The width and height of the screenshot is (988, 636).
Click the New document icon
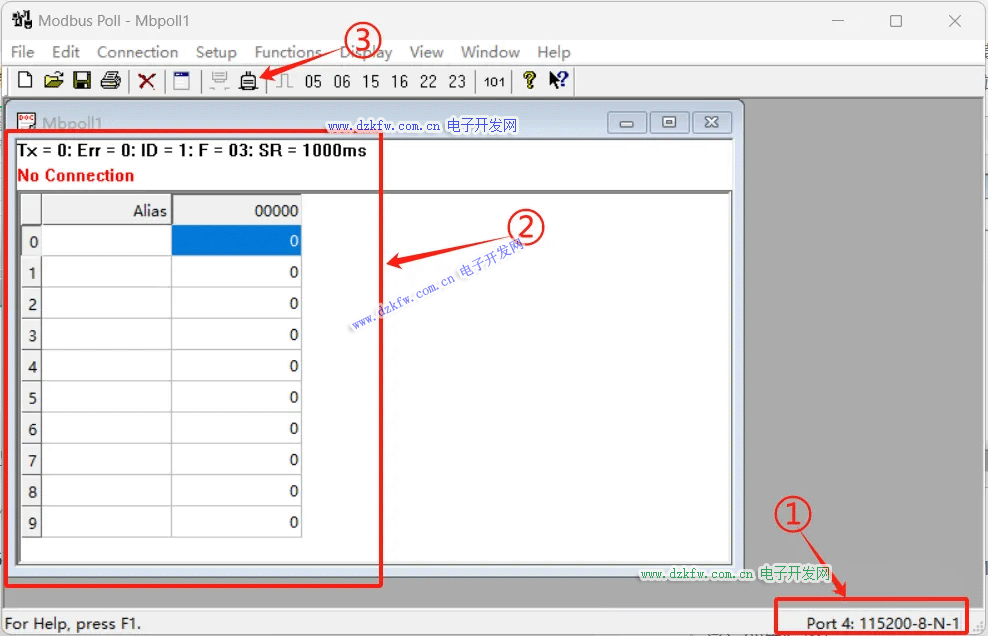coord(25,81)
